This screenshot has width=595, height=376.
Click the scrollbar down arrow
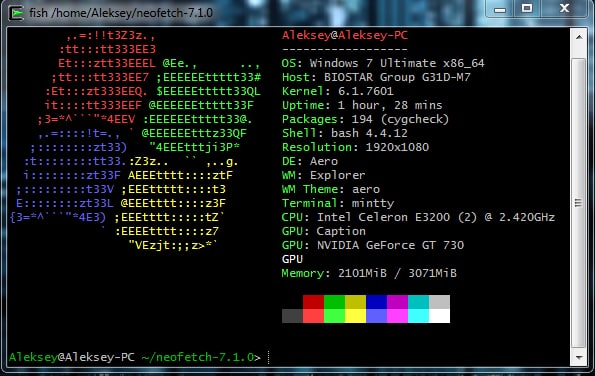pos(579,357)
